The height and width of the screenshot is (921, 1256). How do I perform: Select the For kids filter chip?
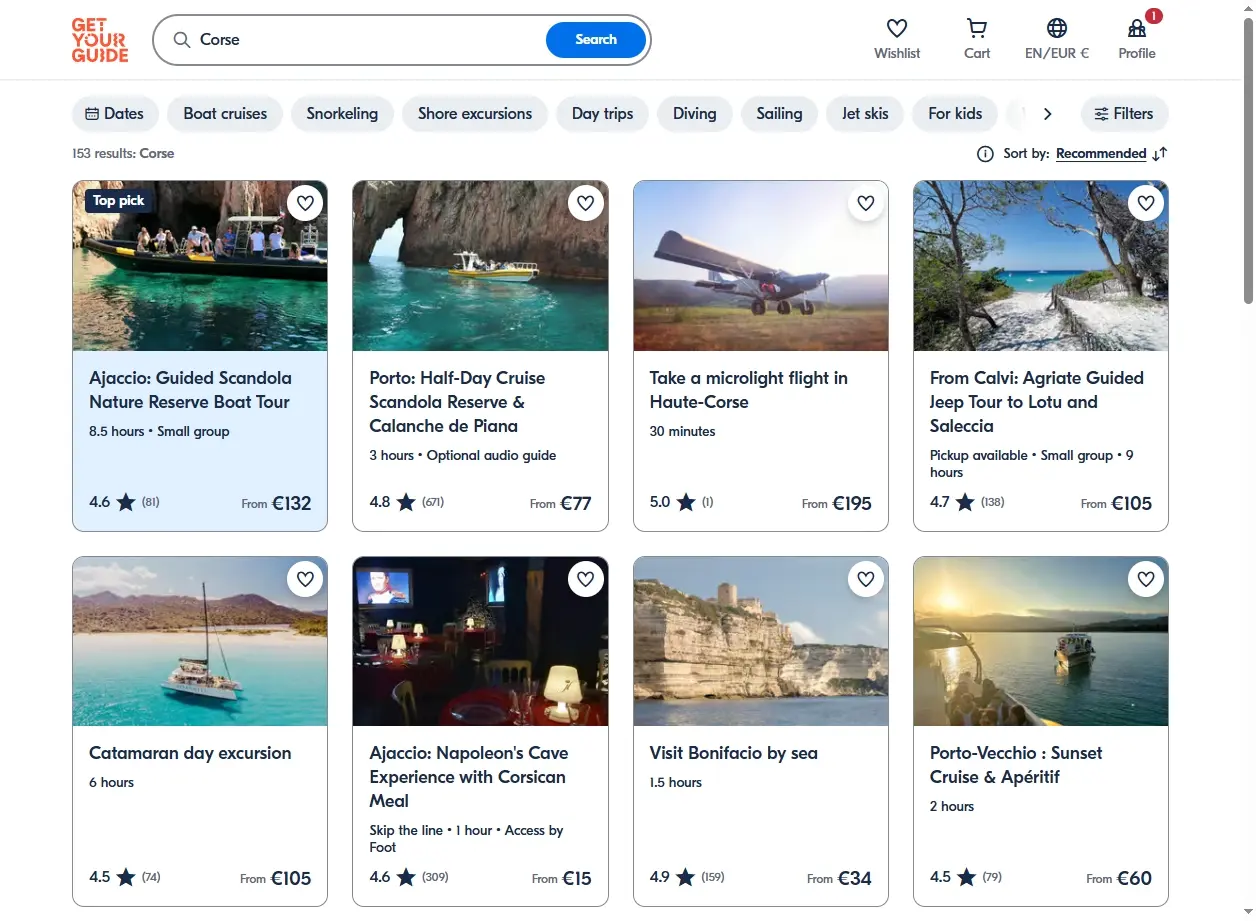pyautogui.click(x=955, y=114)
